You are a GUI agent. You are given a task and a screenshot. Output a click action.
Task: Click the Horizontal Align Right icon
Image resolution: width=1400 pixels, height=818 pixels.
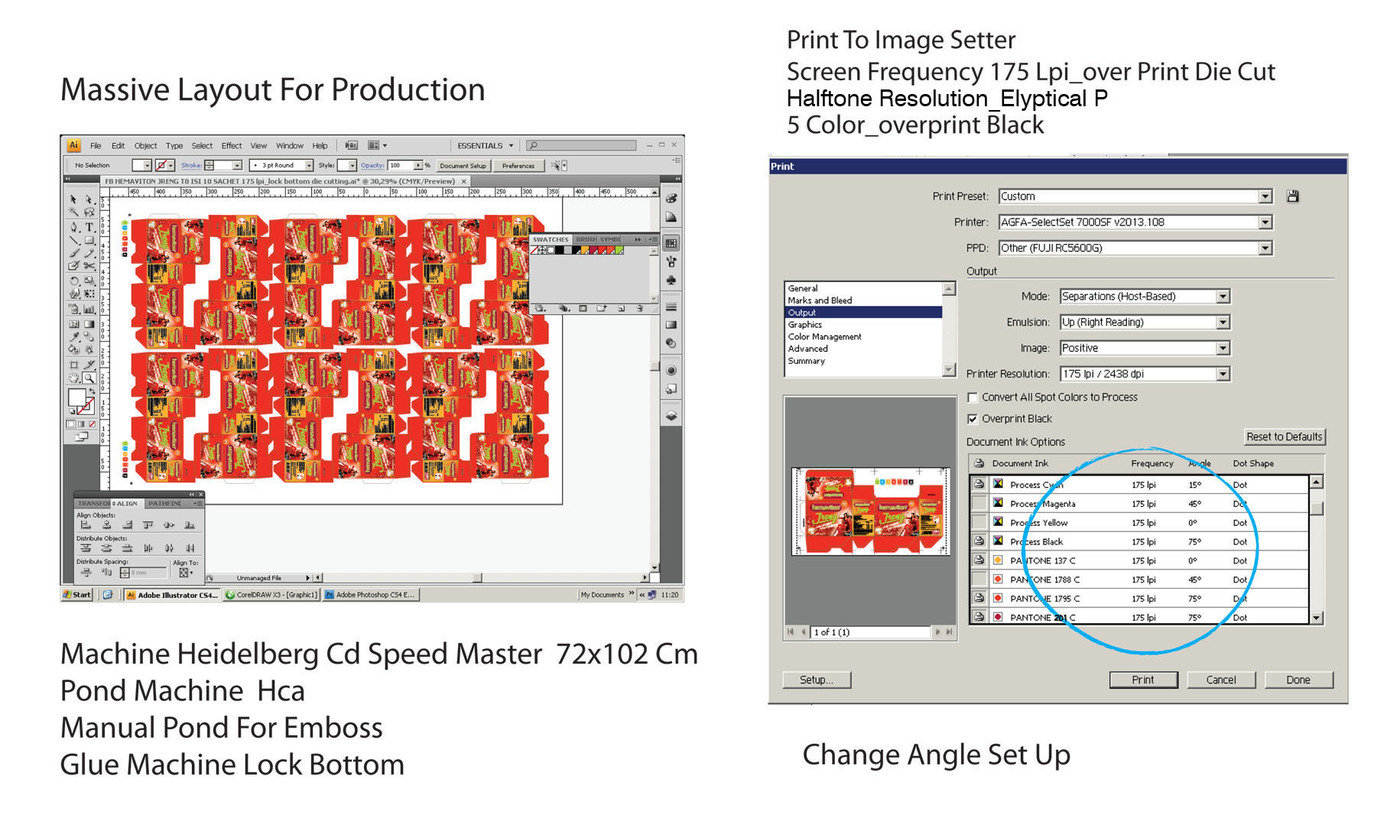pos(128,525)
